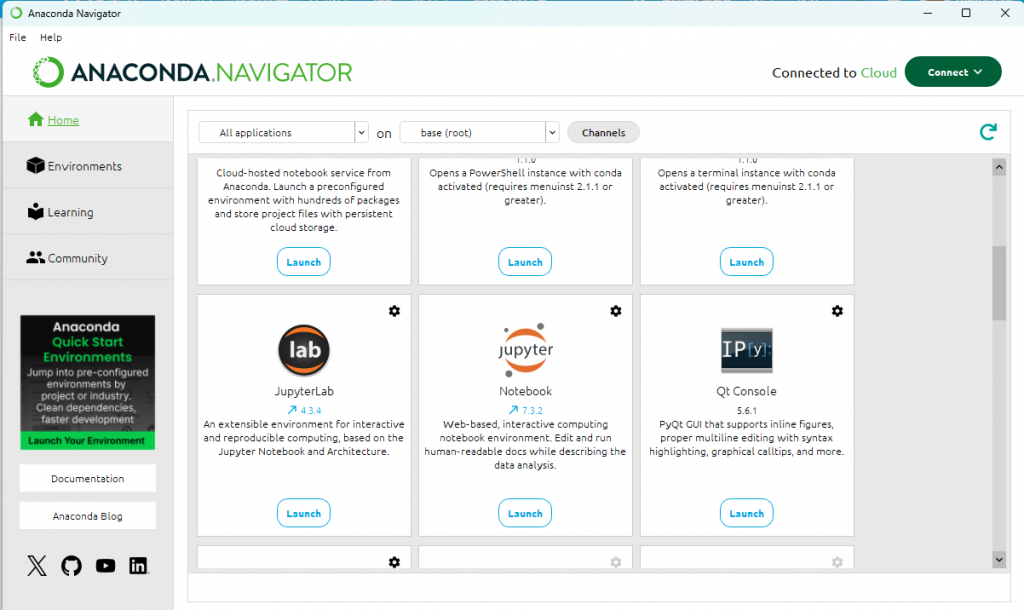Go to the Environments tab
The width and height of the screenshot is (1024, 610).
(88, 166)
